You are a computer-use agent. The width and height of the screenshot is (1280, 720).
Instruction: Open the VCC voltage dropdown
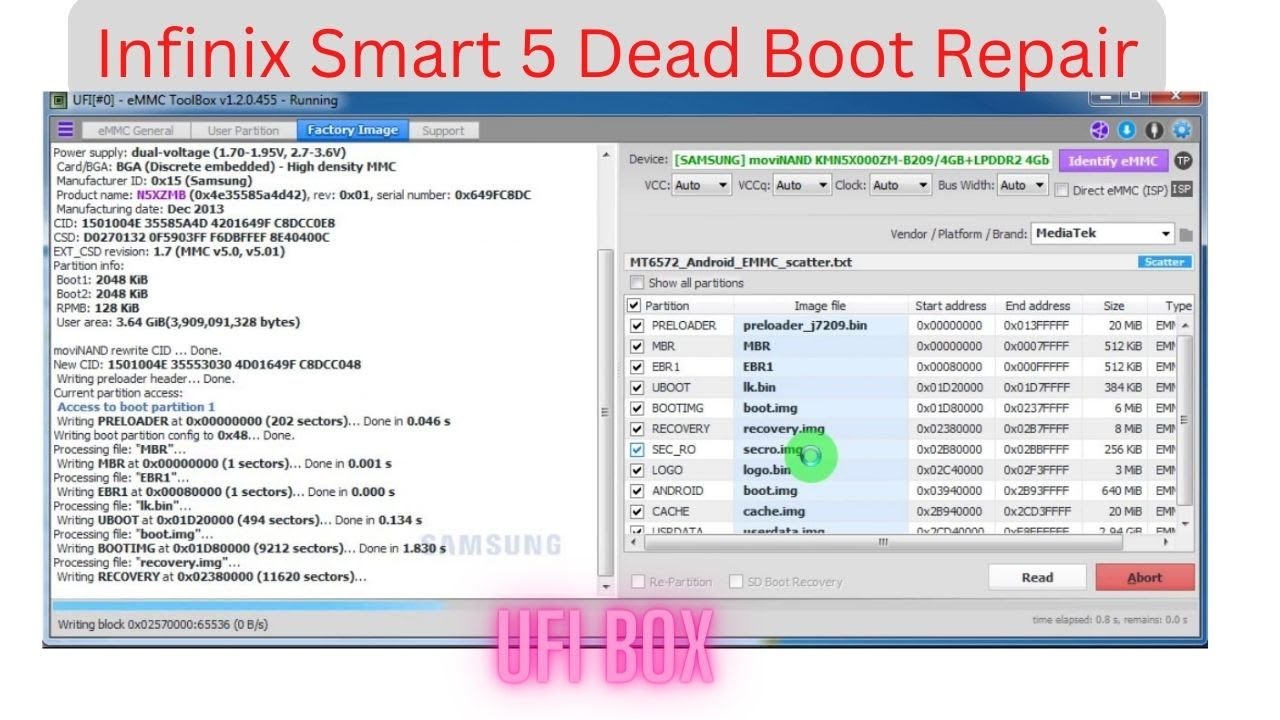click(701, 185)
